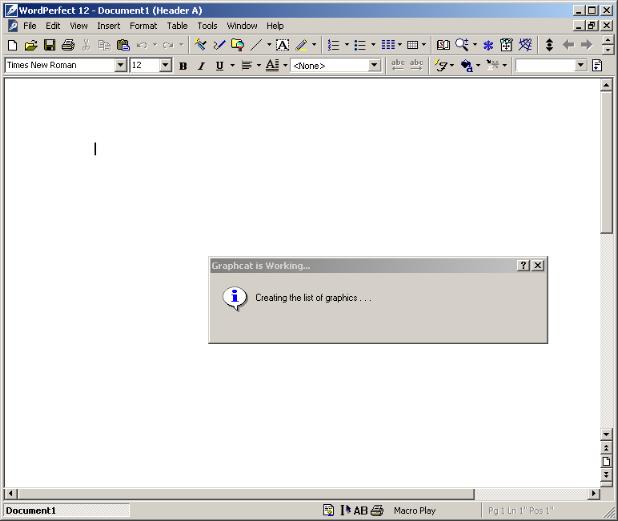Insert clipart using shapes image icon
This screenshot has width=618, height=521.
[238, 45]
